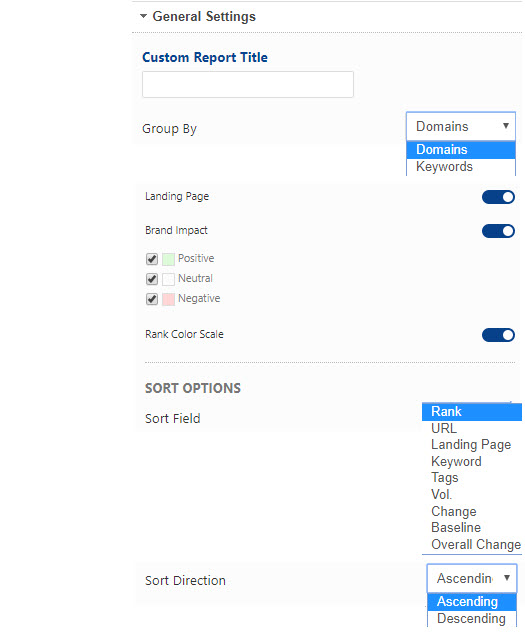The height and width of the screenshot is (642, 525).
Task: Open the Group By Domains dropdown
Action: [461, 126]
